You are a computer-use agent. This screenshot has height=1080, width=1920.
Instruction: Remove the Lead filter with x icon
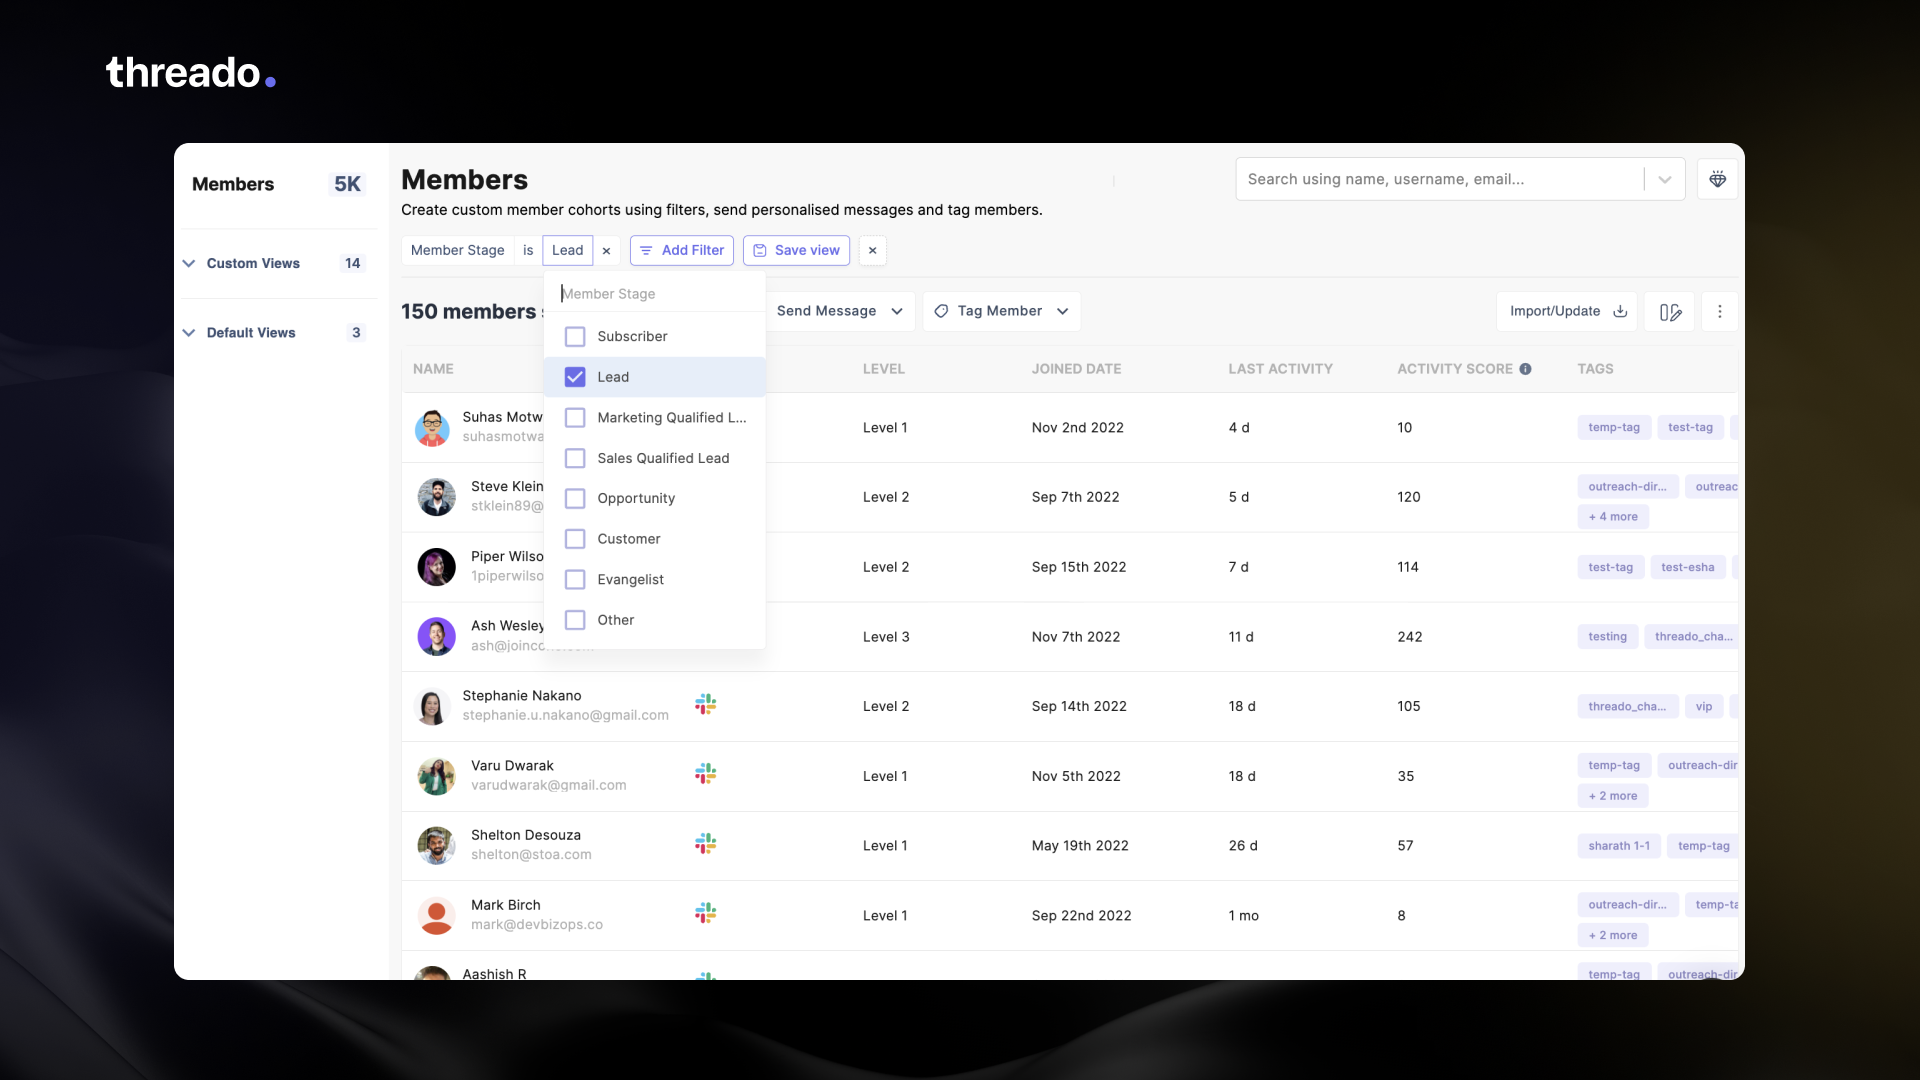click(x=606, y=251)
